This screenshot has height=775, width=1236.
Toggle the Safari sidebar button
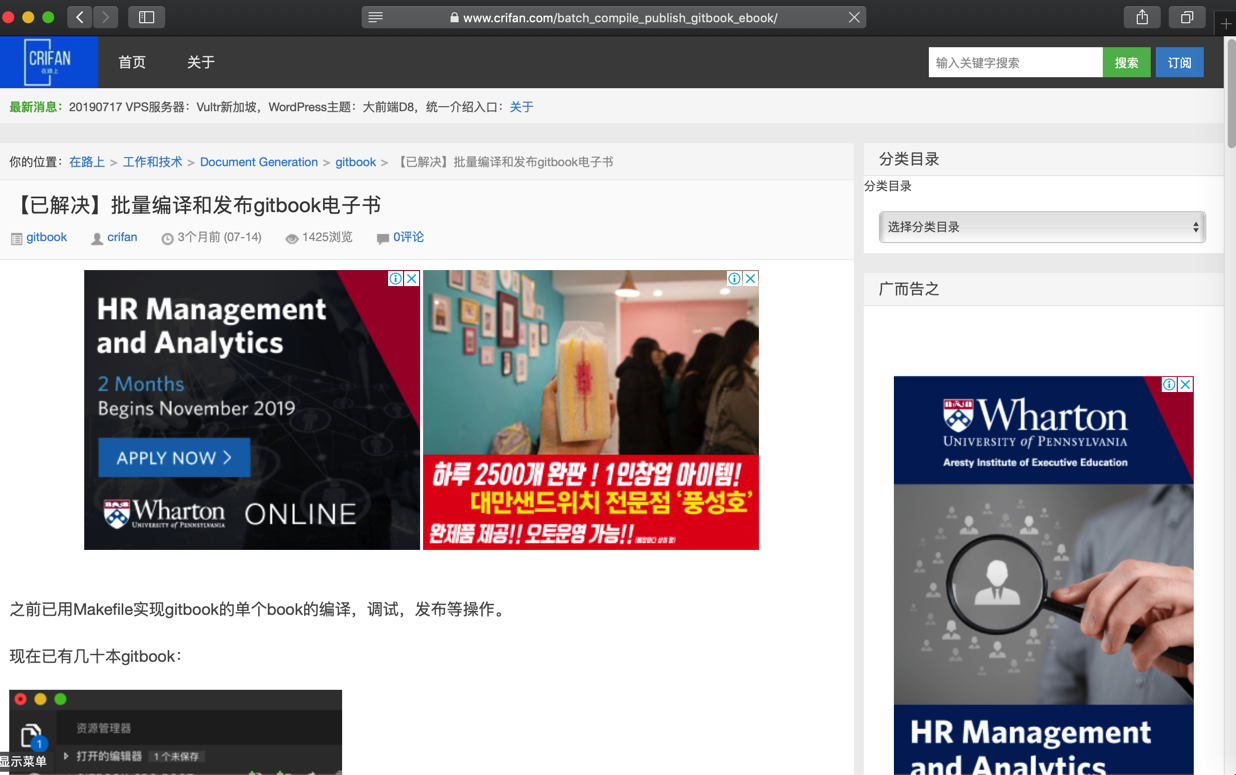click(x=146, y=17)
